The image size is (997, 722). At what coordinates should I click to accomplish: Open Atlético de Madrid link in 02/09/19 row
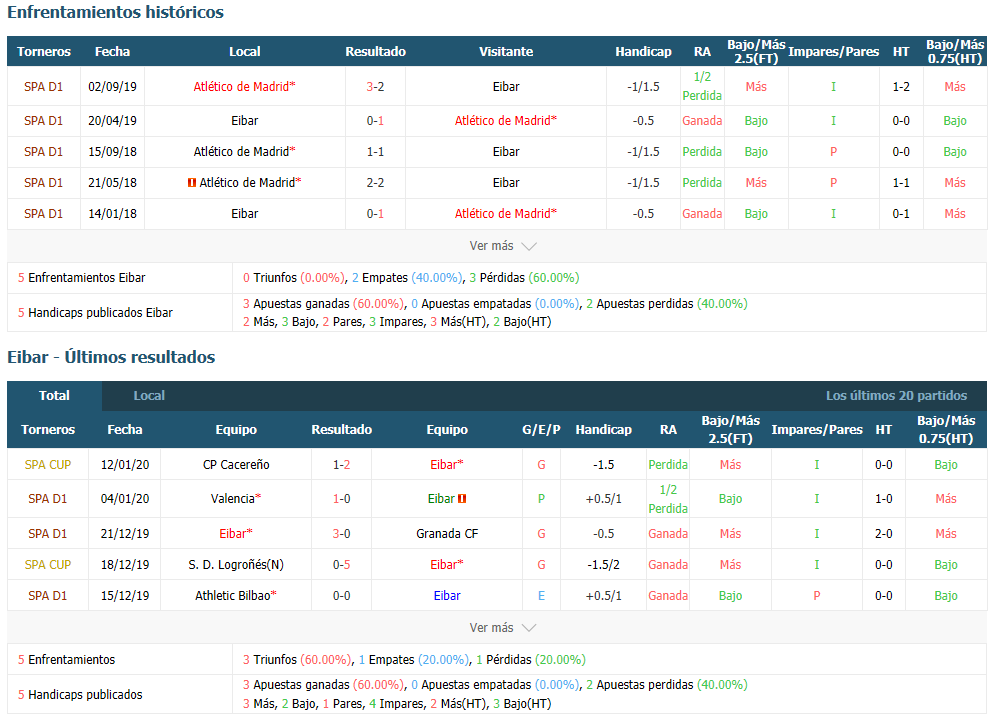coord(244,86)
